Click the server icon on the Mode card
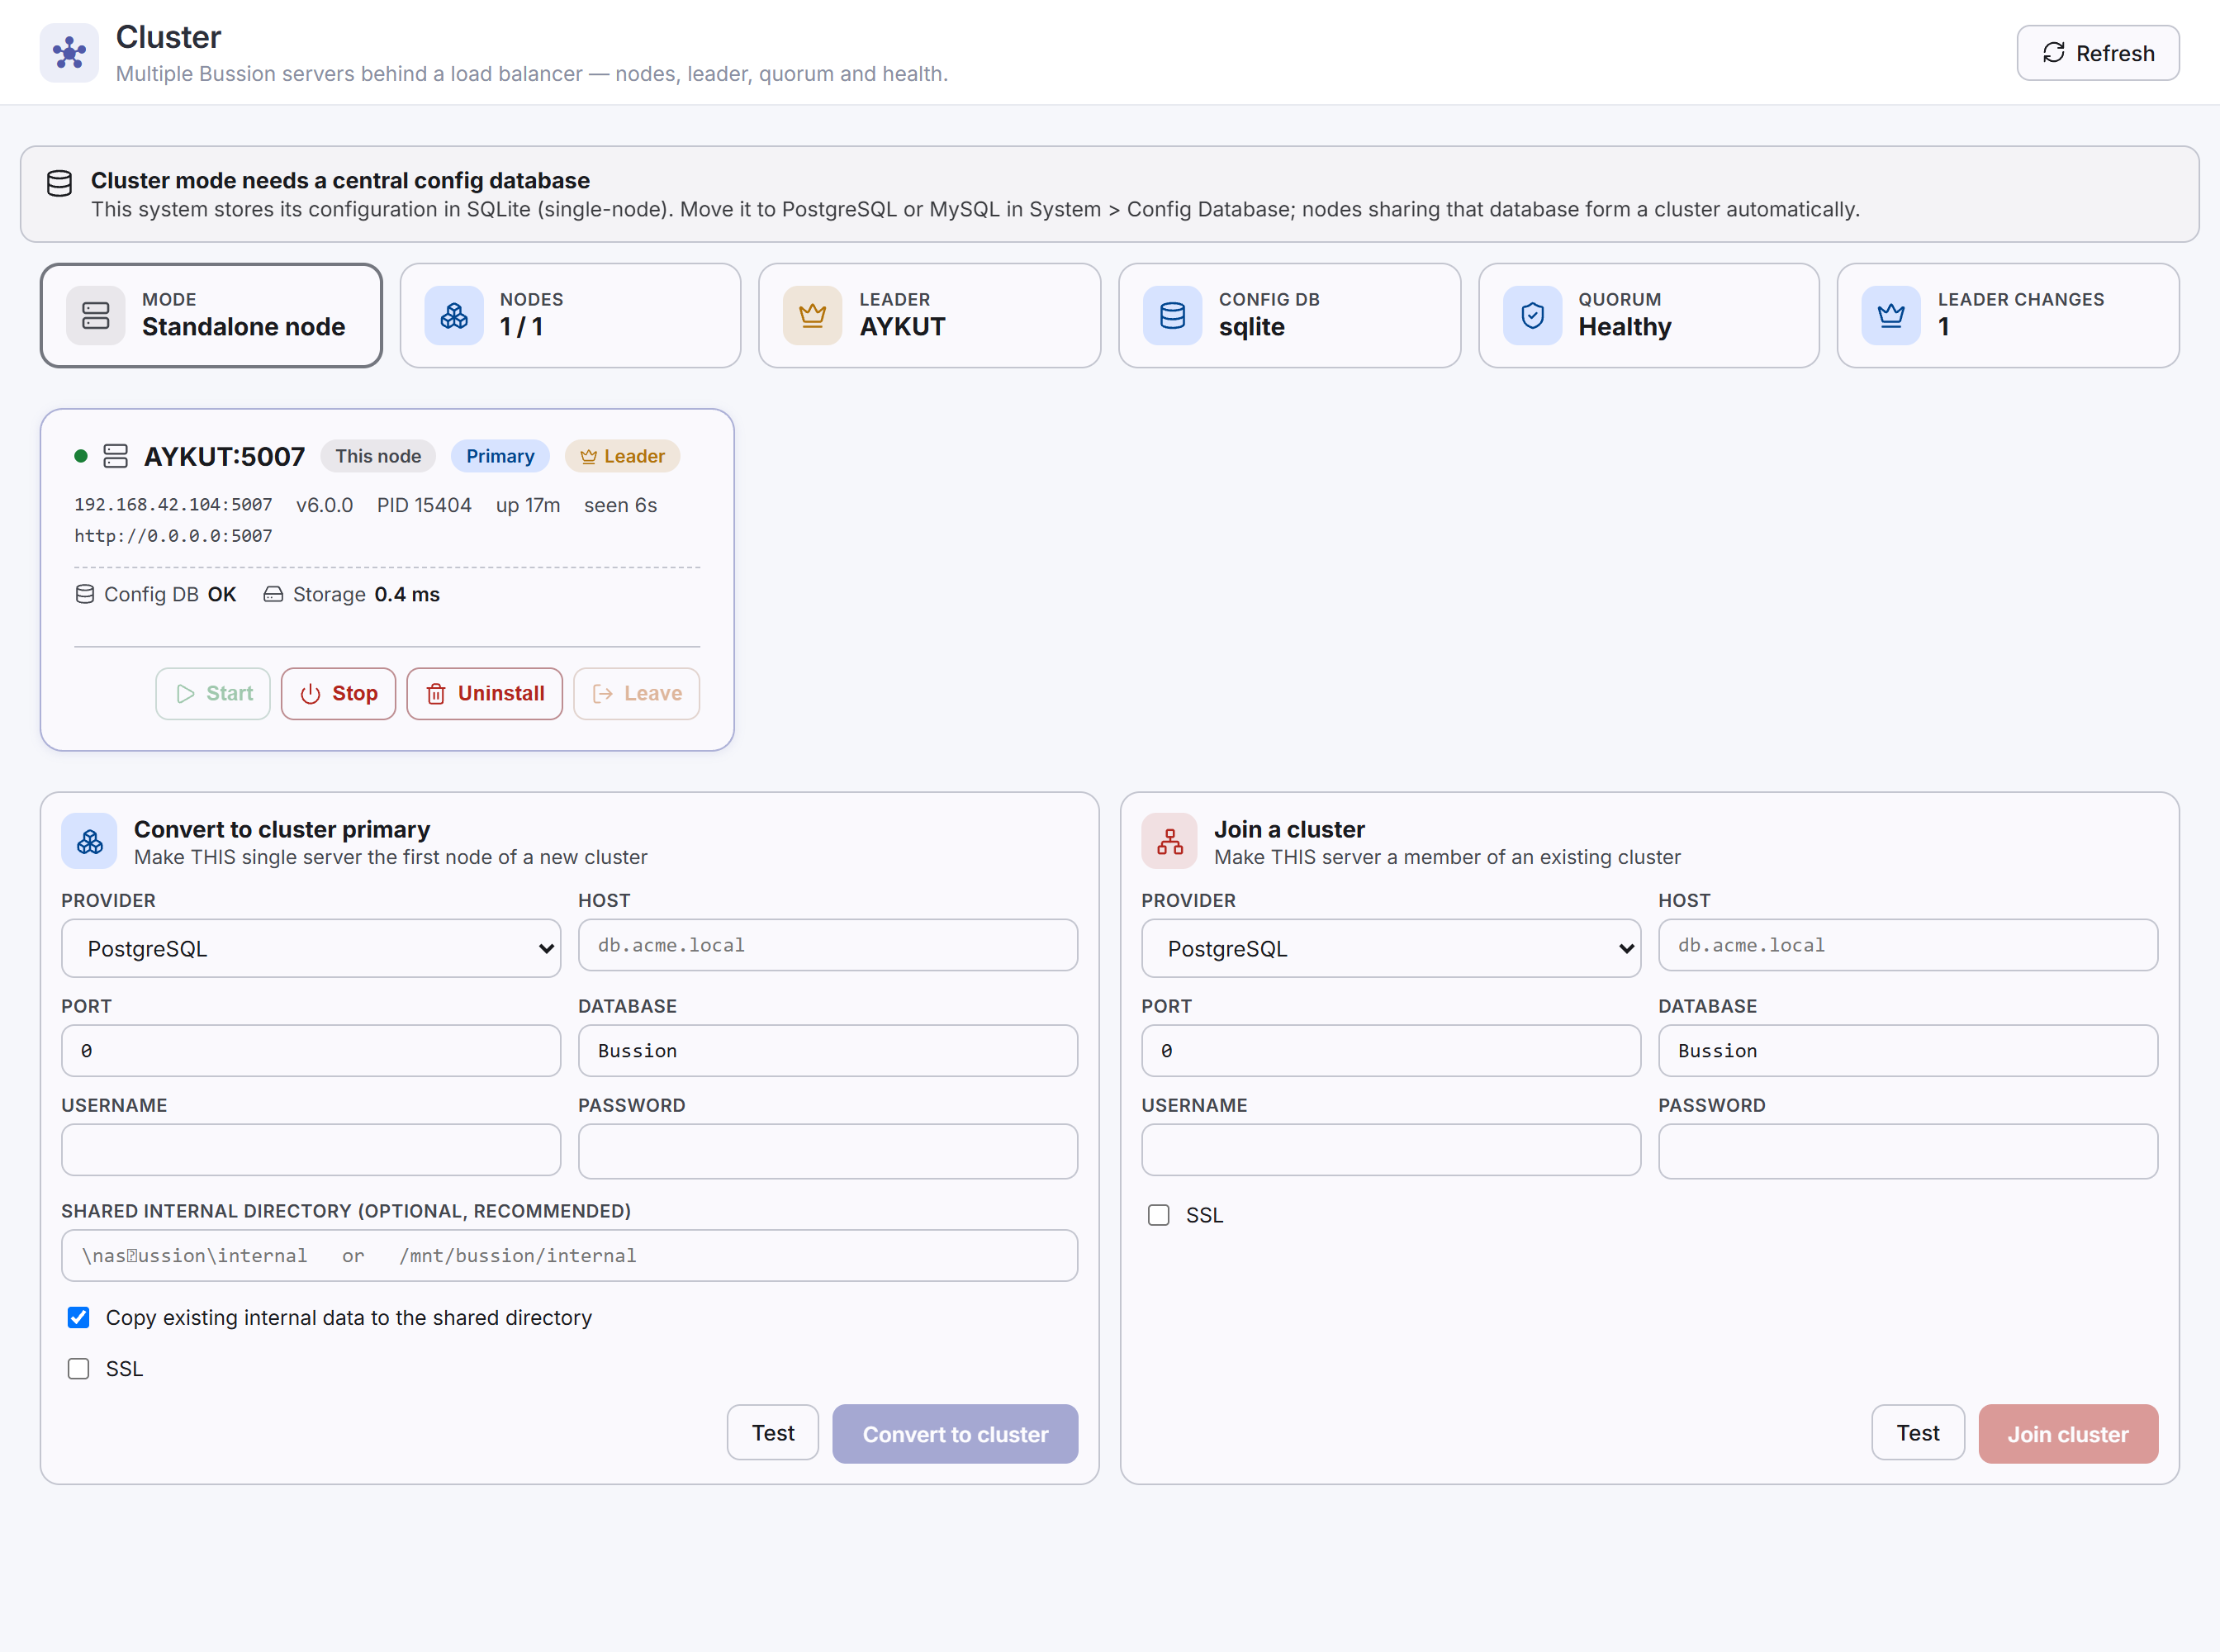Screen dimensions: 2220x1652 pos(96,316)
